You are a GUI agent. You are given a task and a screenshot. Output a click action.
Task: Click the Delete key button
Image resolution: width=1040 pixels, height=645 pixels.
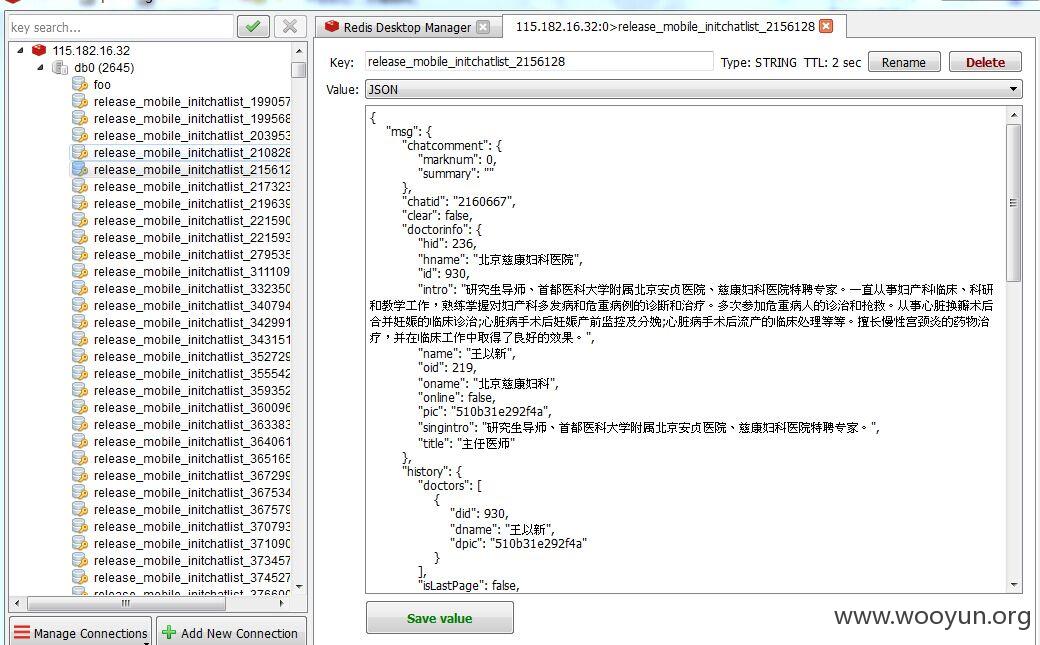[x=985, y=62]
